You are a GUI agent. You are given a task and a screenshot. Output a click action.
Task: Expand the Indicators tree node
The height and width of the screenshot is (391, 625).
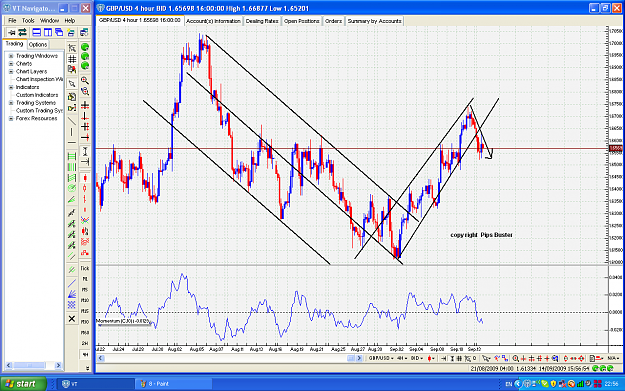tap(11, 87)
